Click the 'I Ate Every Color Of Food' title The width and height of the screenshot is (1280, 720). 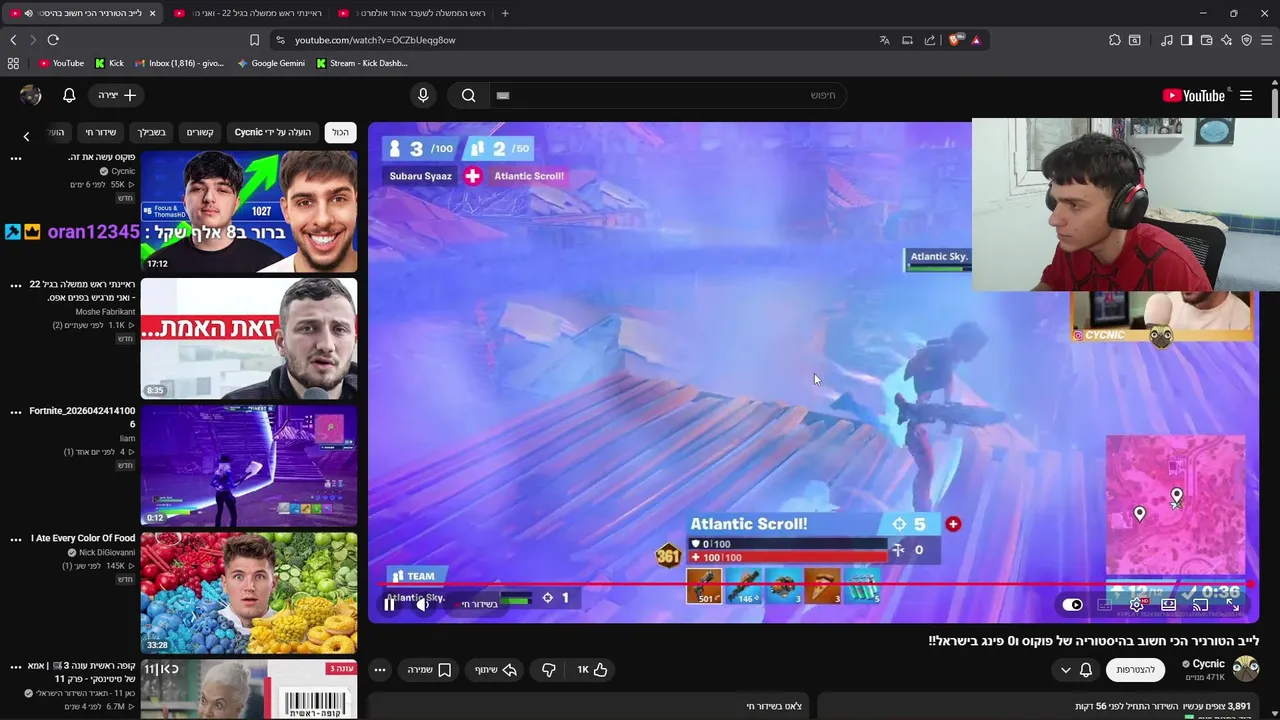[x=83, y=538]
